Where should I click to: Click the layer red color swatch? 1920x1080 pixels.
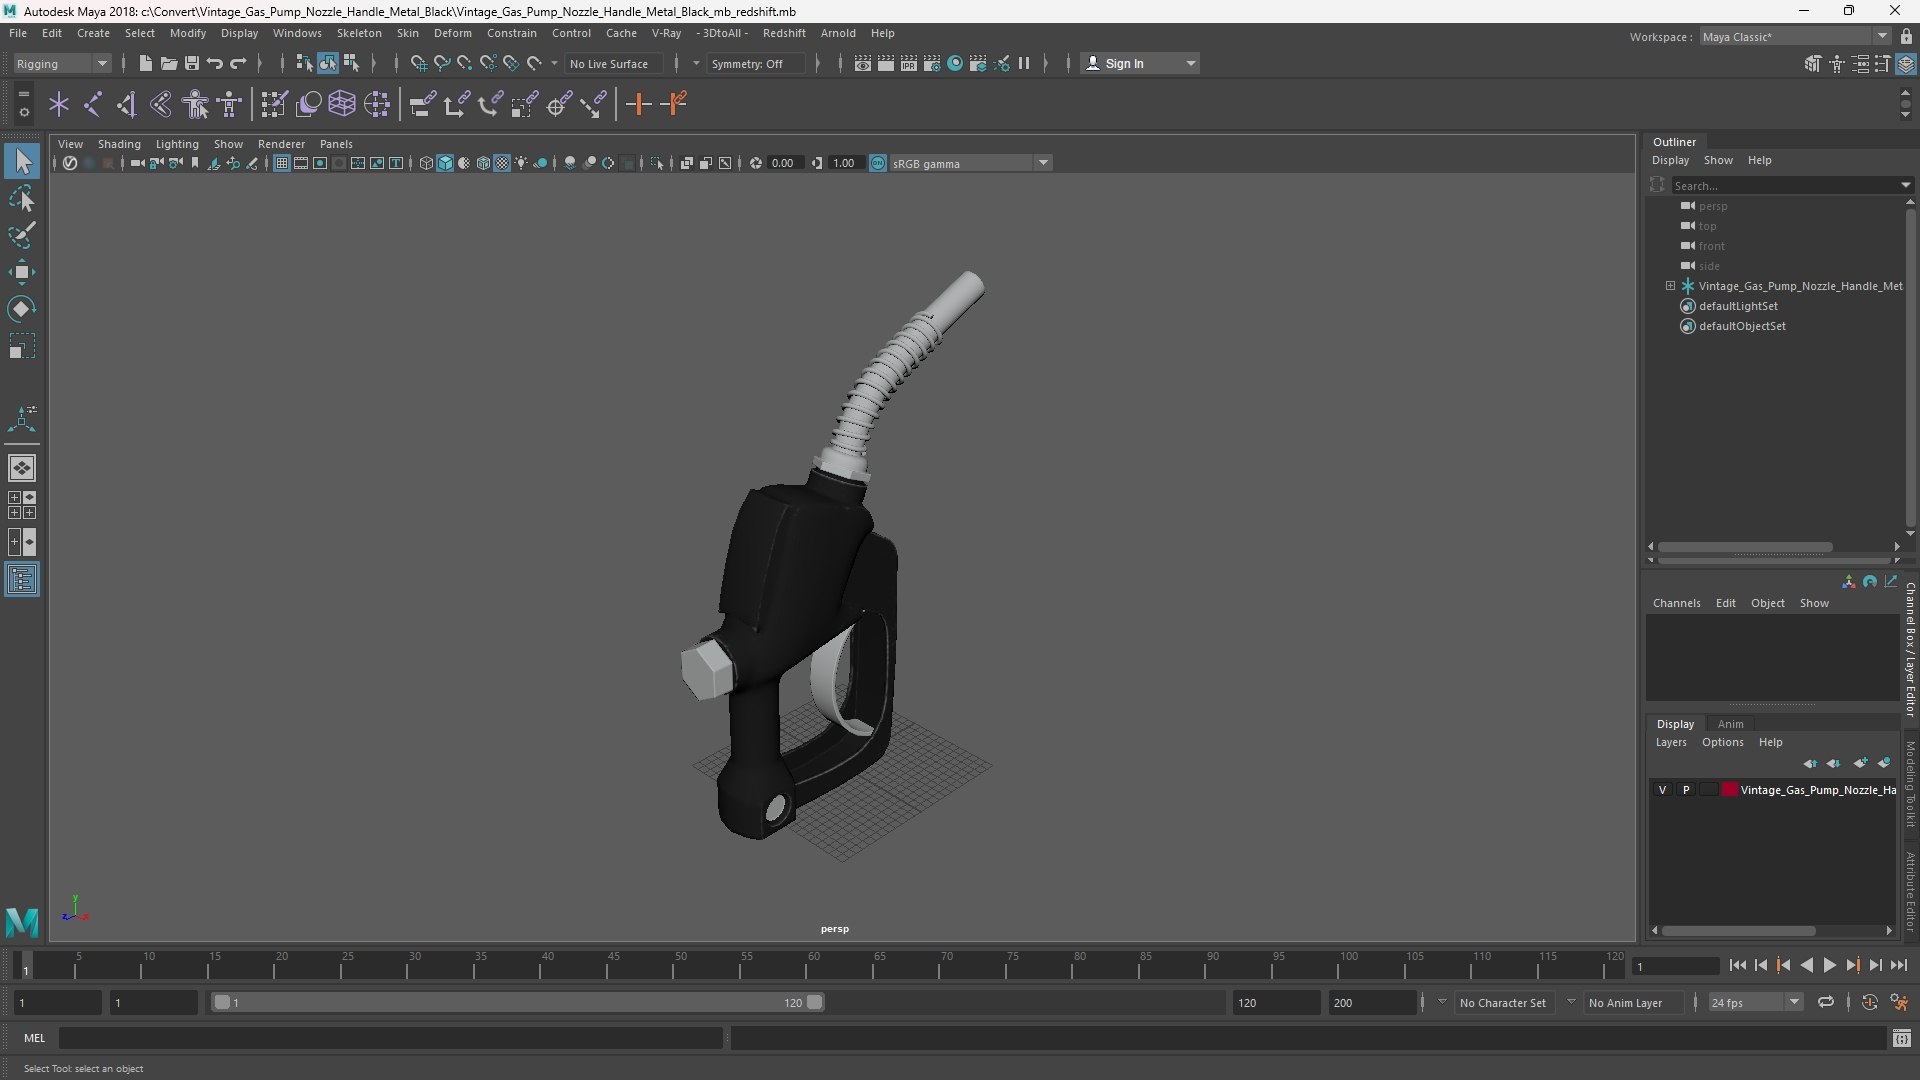1730,790
